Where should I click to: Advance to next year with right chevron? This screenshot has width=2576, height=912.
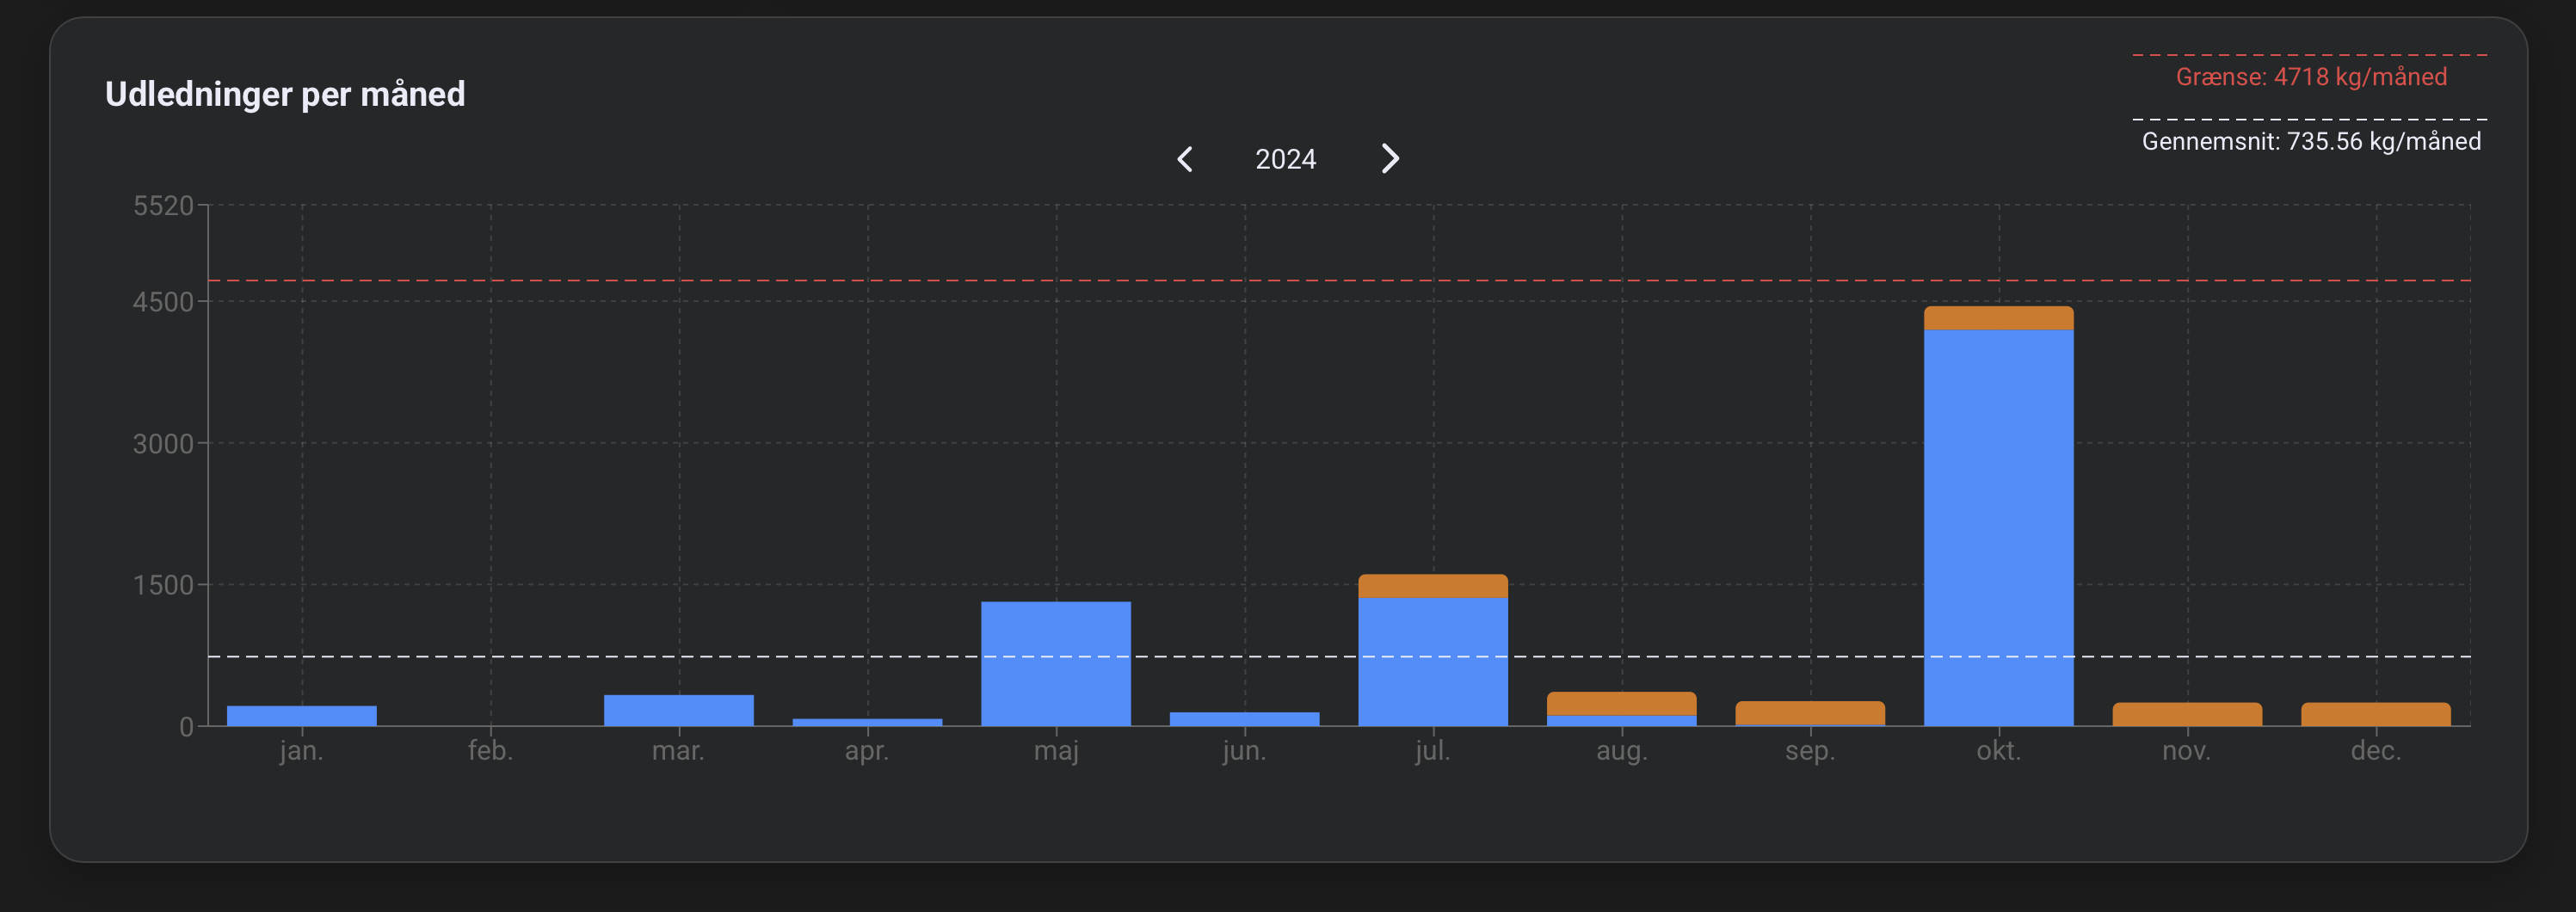coord(1390,159)
